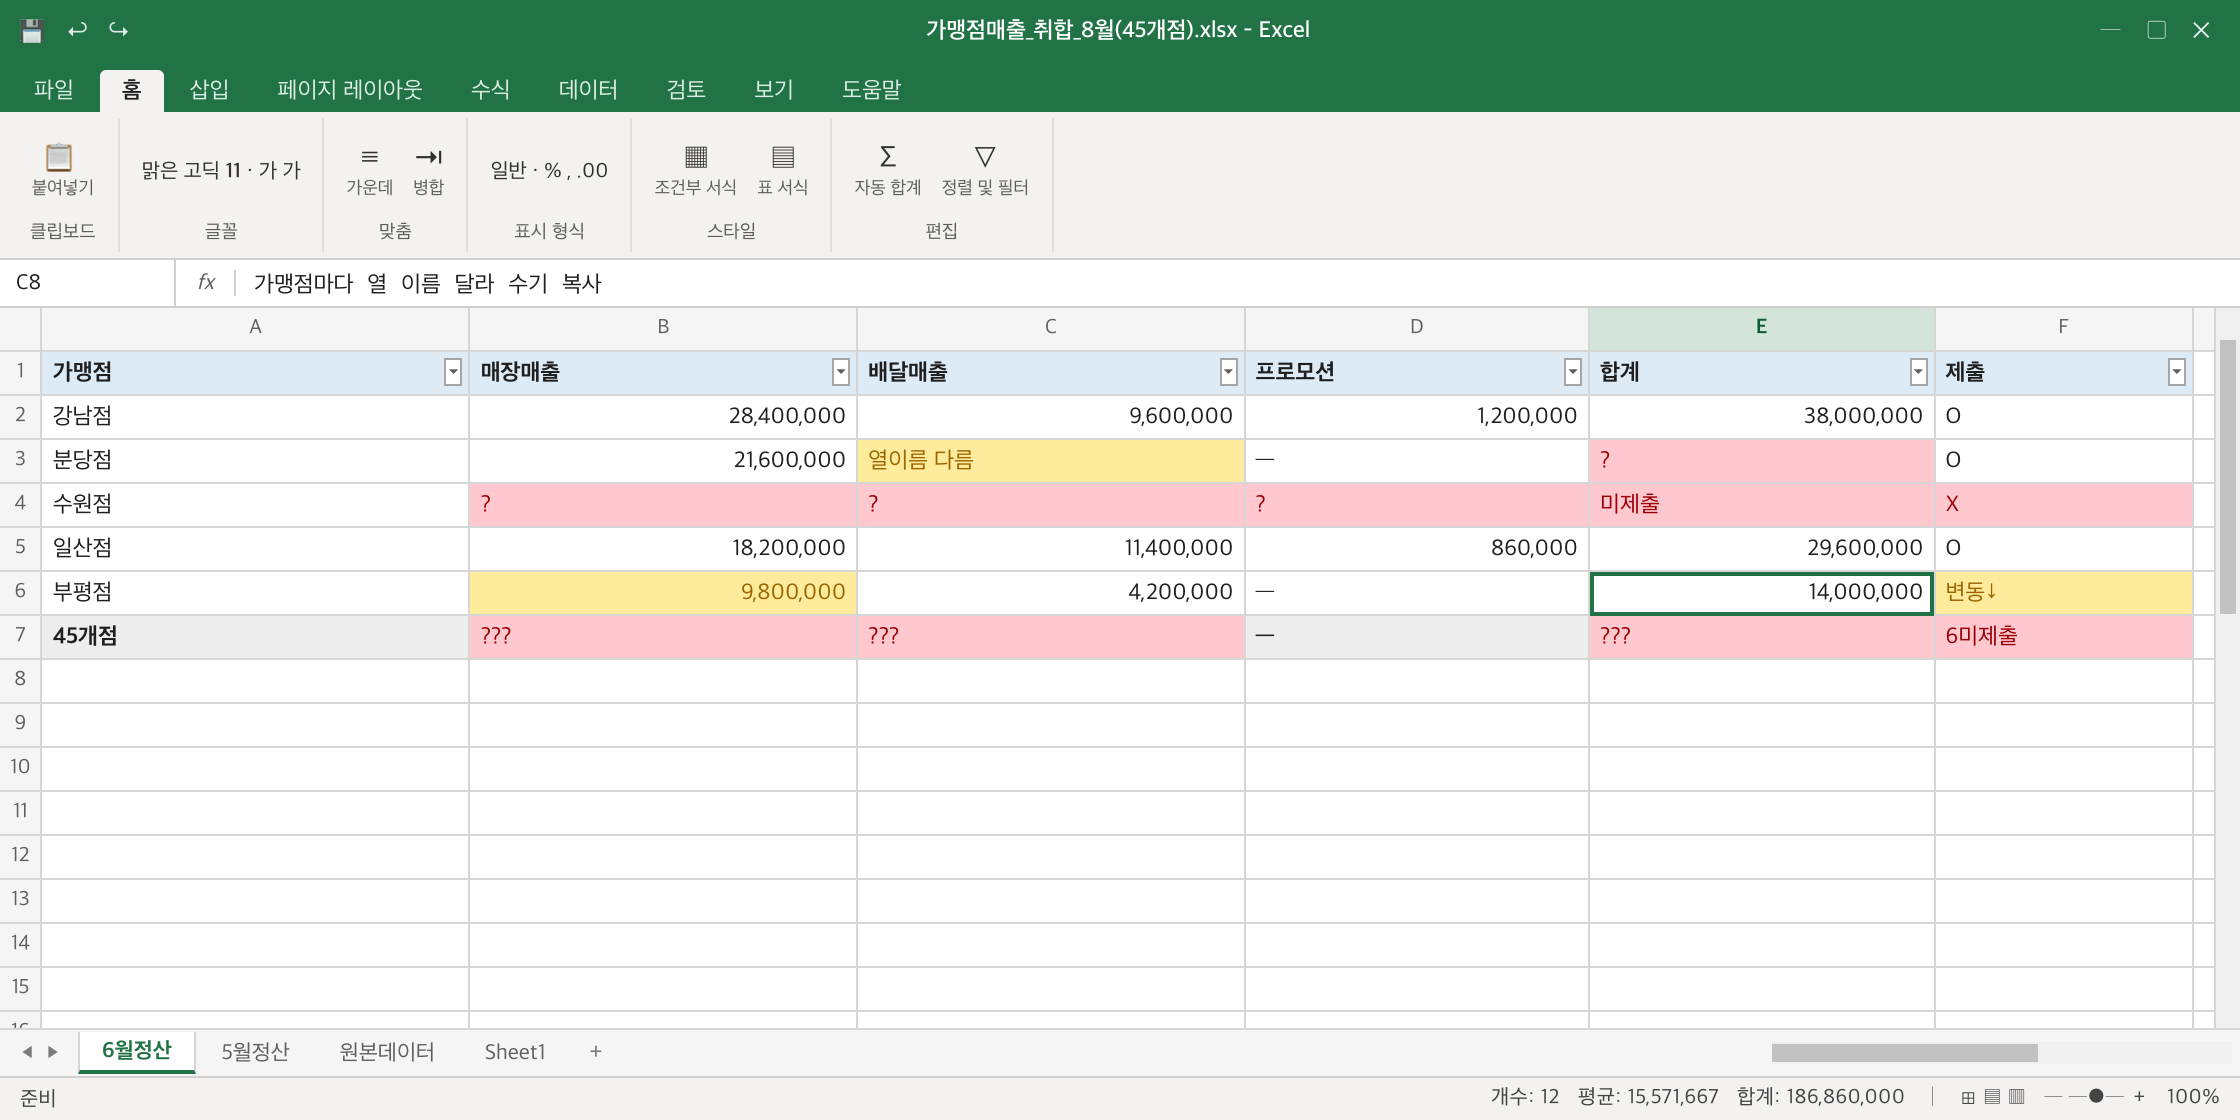Select the 6월정산 sheet tab
The width and height of the screenshot is (2240, 1120).
point(137,1051)
